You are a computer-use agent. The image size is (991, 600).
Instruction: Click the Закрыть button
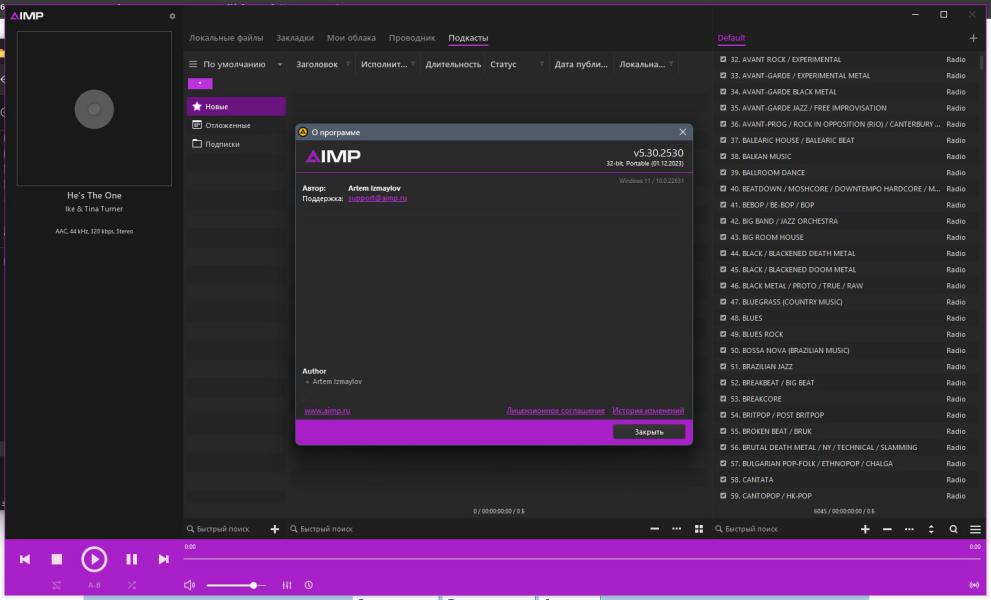(649, 432)
